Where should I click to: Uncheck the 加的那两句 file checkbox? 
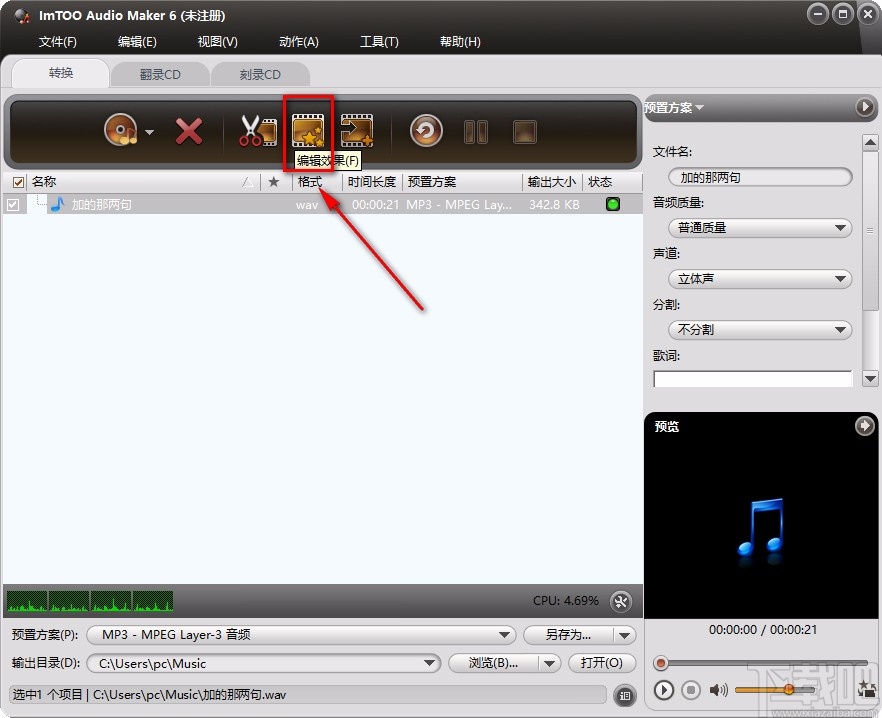coord(13,203)
